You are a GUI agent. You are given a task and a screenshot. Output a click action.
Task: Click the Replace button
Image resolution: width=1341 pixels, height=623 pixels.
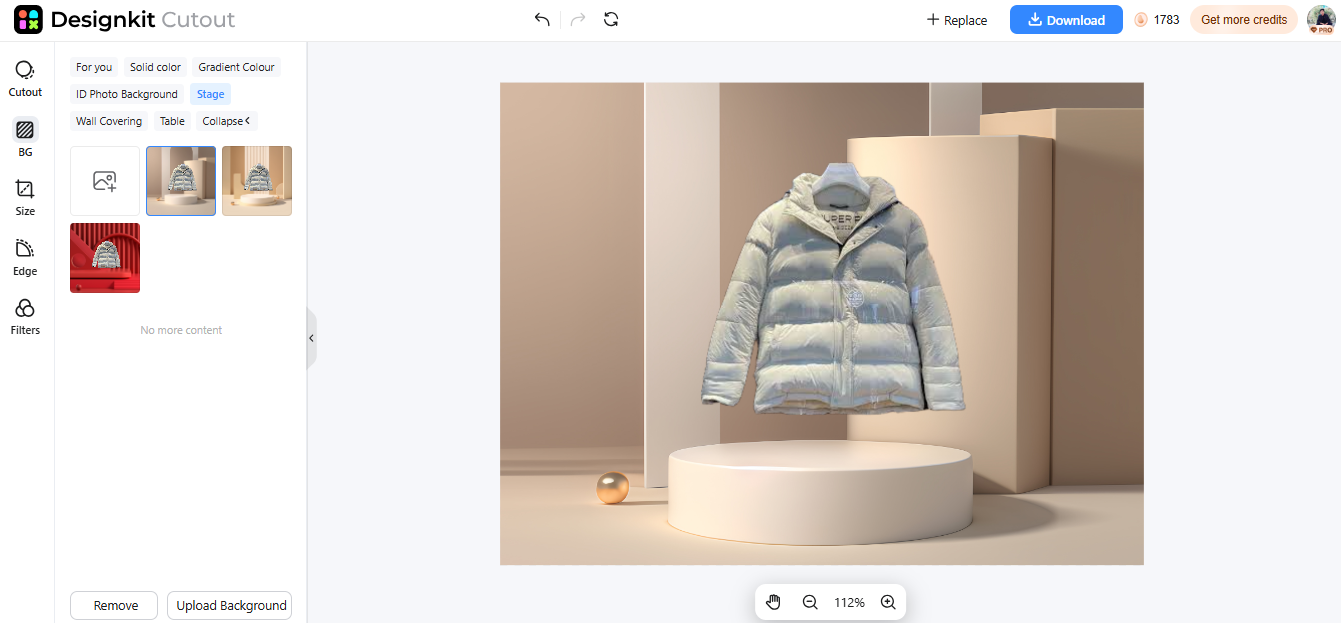click(957, 20)
